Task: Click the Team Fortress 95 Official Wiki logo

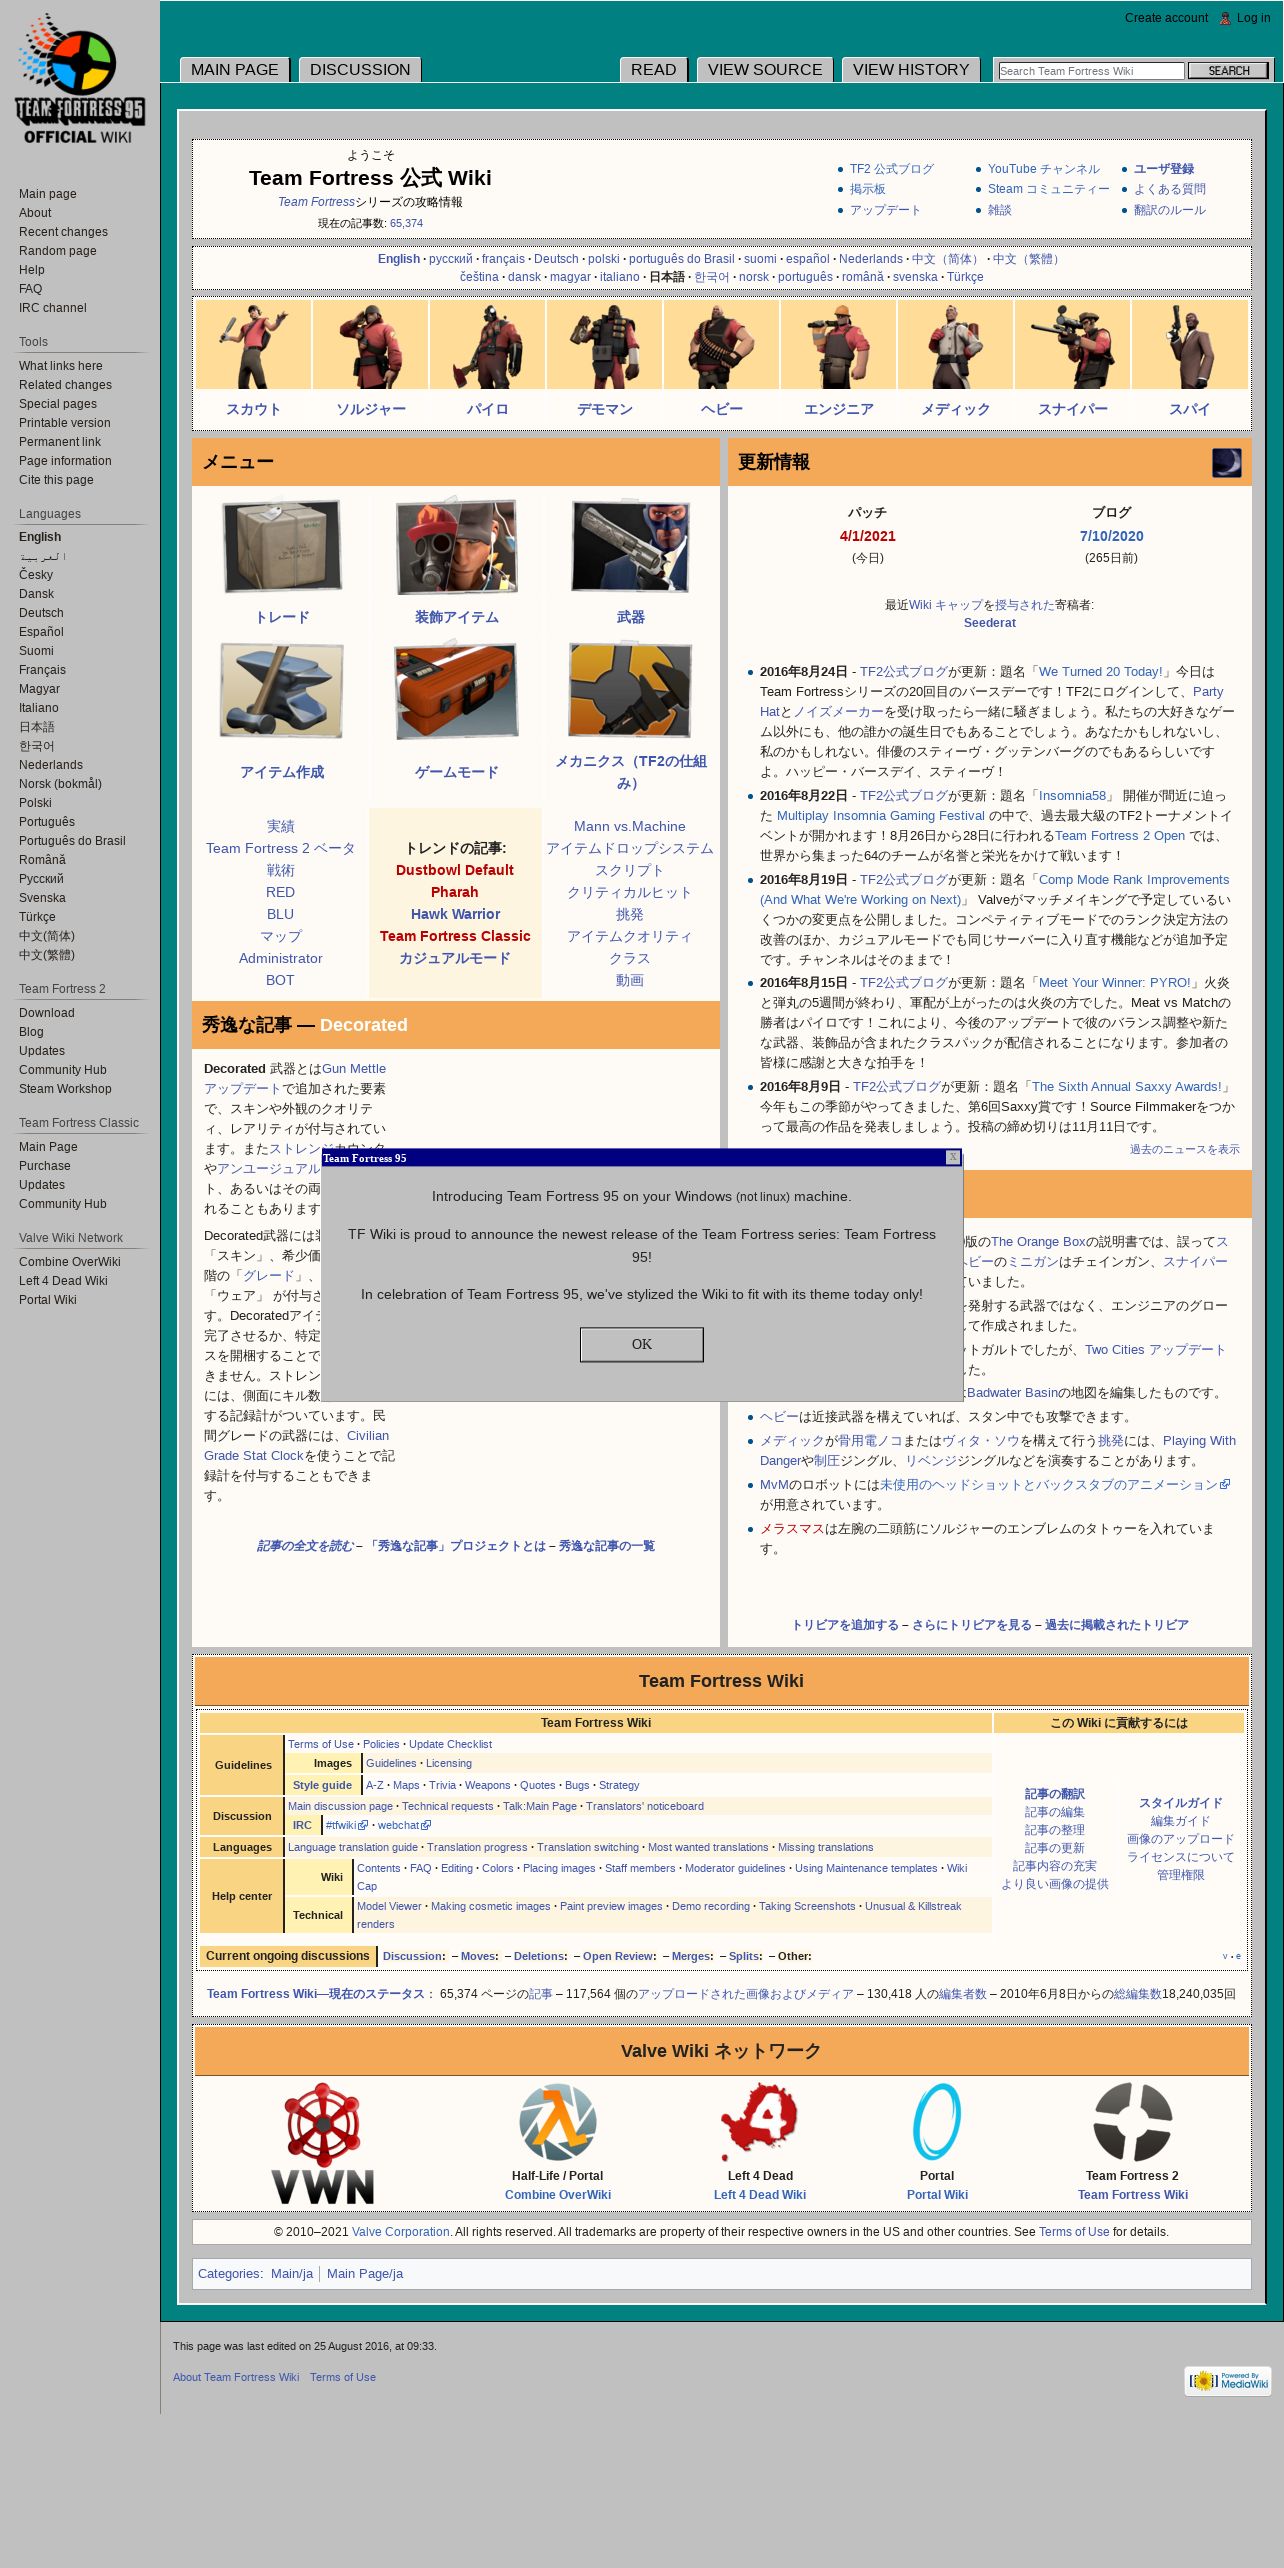Action: (x=80, y=80)
